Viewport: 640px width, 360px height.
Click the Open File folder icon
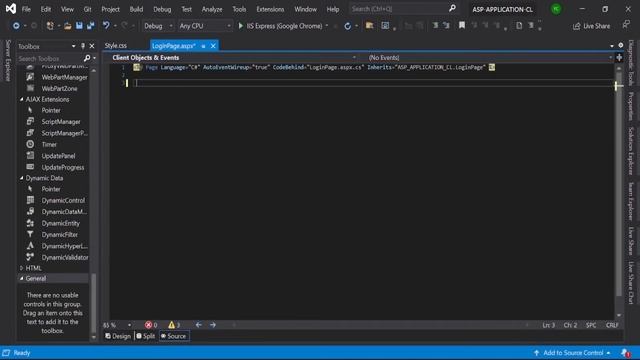click(x=68, y=26)
